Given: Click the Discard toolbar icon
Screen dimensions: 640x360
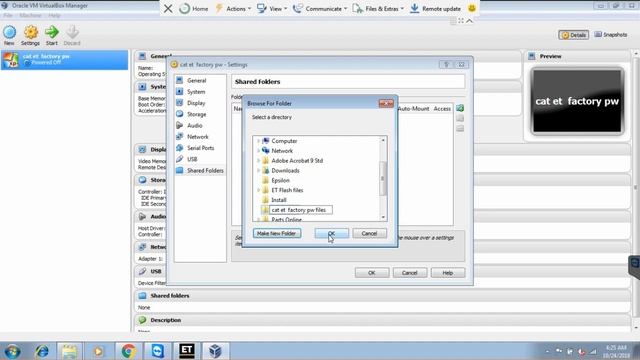Looking at the screenshot, I should tap(72, 35).
